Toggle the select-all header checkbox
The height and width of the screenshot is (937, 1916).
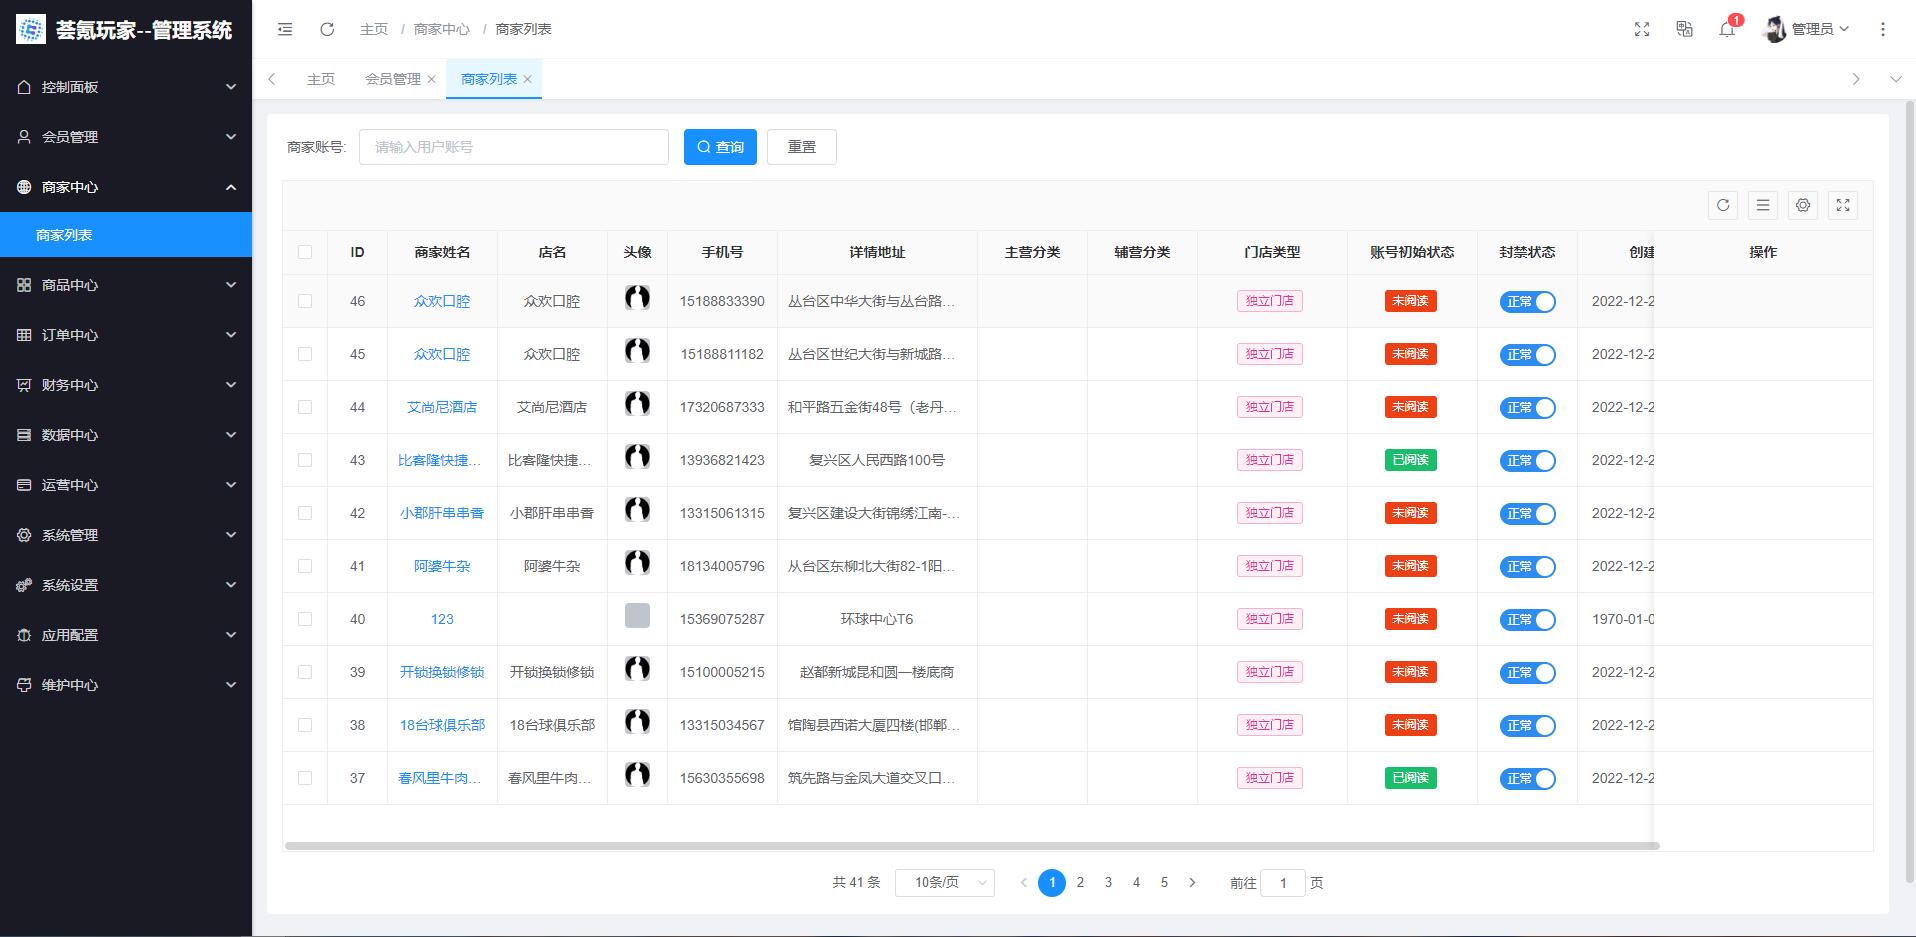click(x=305, y=252)
